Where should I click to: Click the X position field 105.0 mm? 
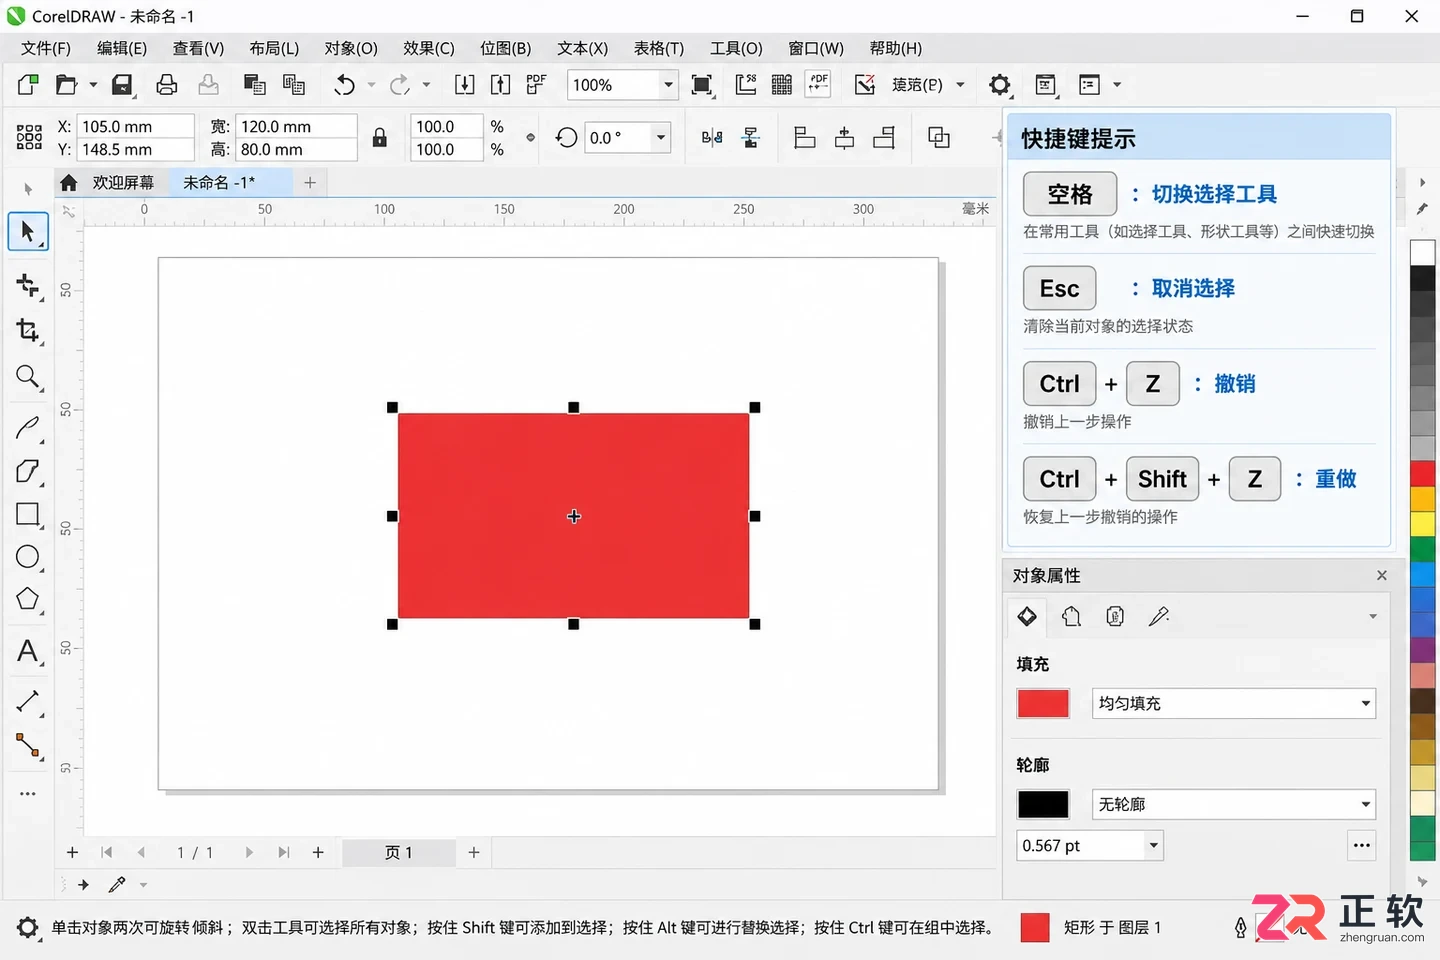coord(136,126)
